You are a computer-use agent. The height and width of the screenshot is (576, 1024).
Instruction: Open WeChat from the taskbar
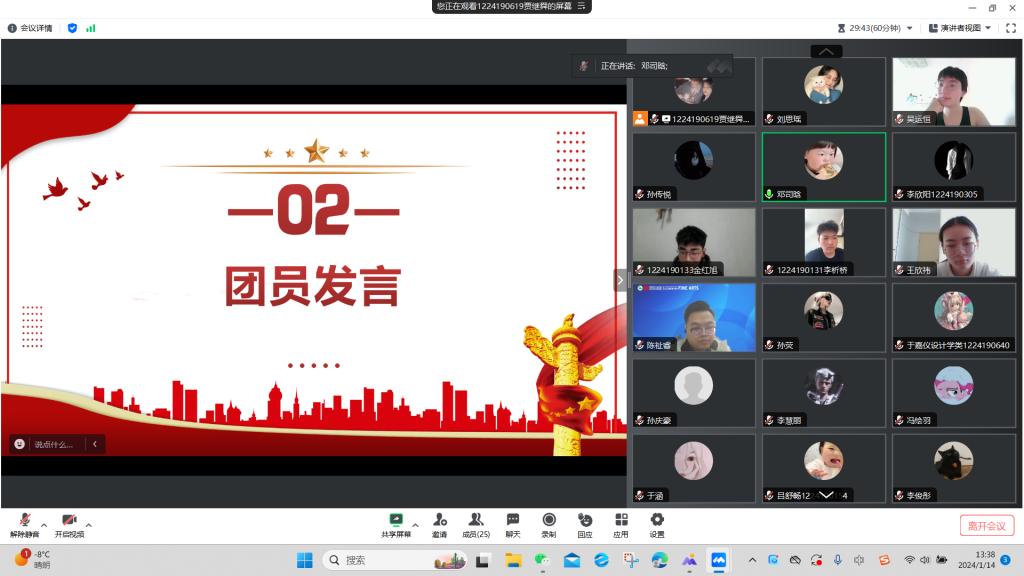(x=542, y=560)
